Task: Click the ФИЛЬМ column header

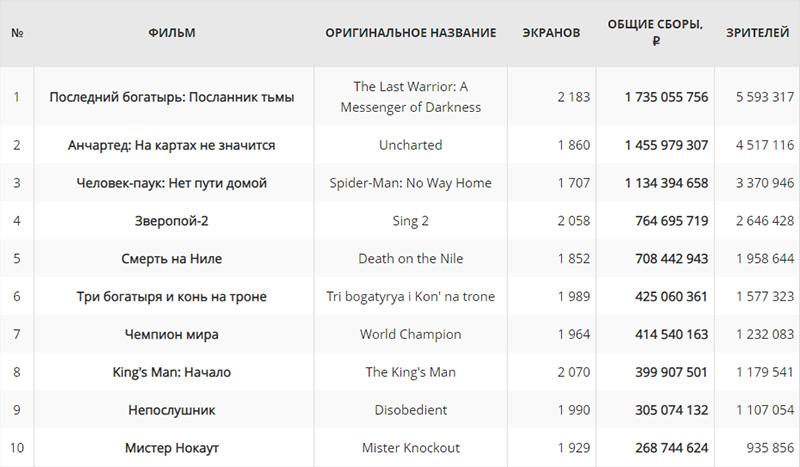Action: [x=171, y=33]
